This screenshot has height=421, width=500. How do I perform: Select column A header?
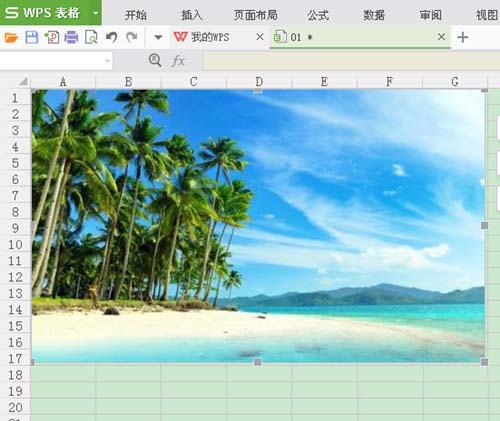(x=63, y=82)
